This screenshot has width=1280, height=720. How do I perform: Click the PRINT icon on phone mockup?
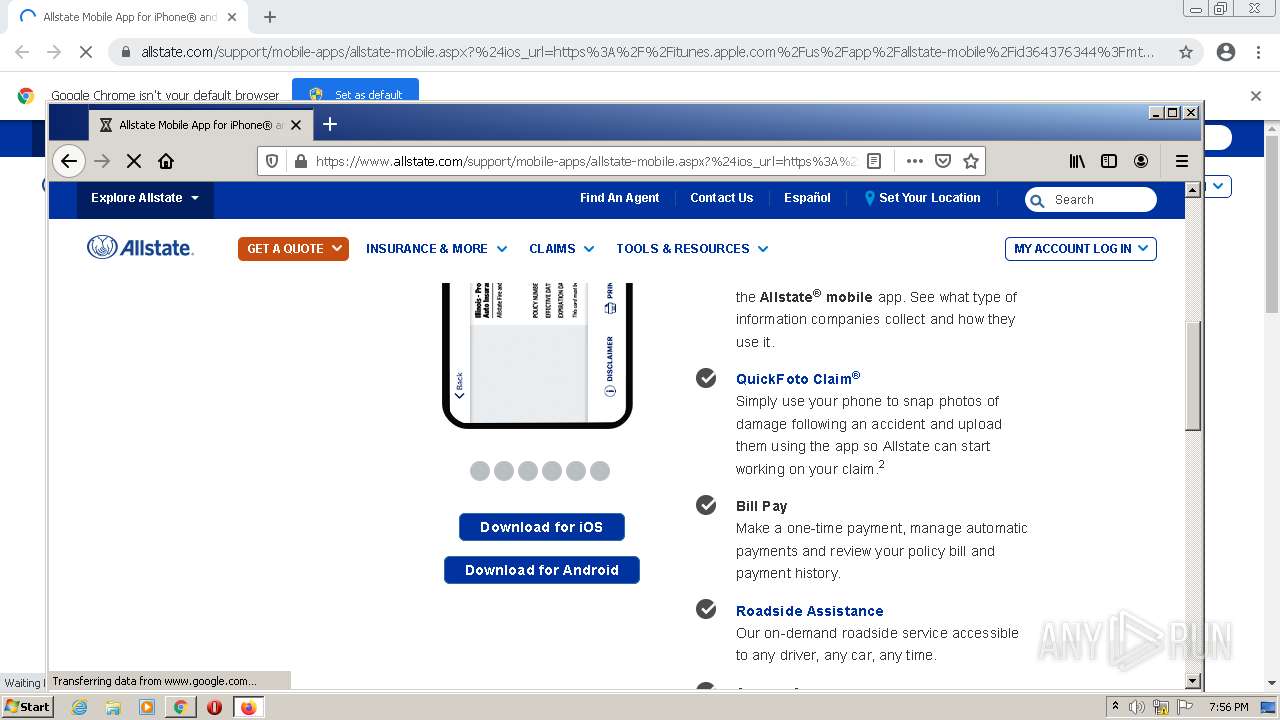(x=610, y=307)
